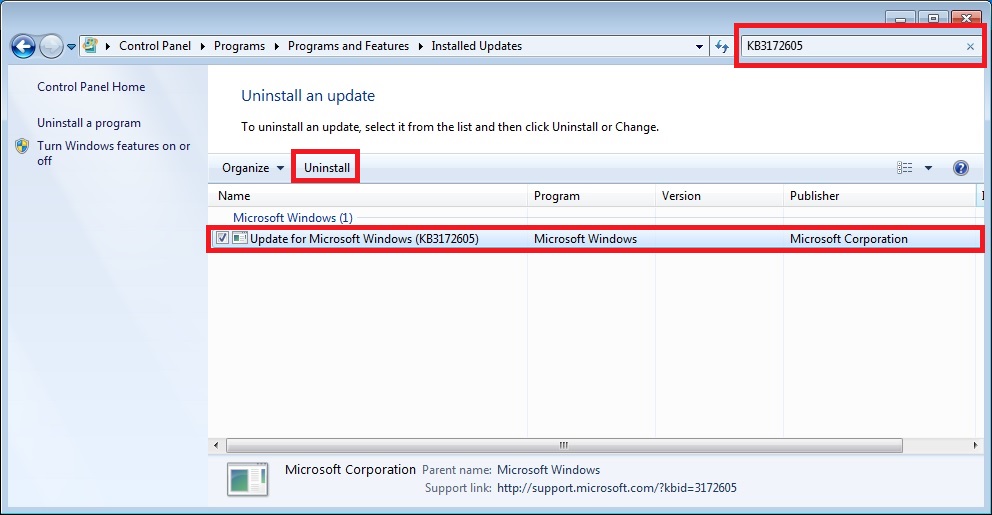Select Installed Updates breadcrumb
The height and width of the screenshot is (515, 992).
click(476, 46)
